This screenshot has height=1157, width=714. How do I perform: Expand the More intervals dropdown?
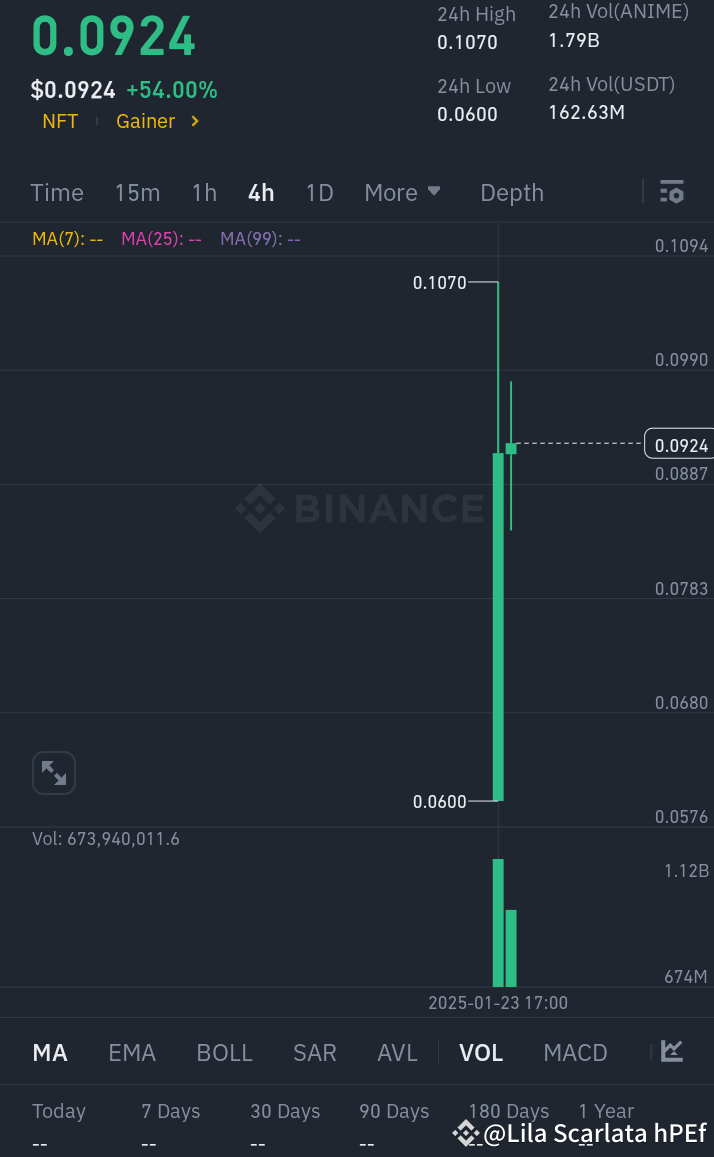point(402,192)
